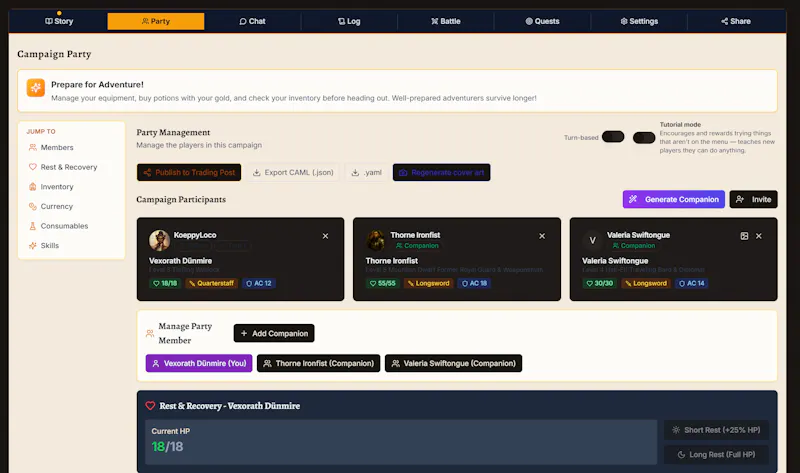Jump to Members section

(x=57, y=147)
